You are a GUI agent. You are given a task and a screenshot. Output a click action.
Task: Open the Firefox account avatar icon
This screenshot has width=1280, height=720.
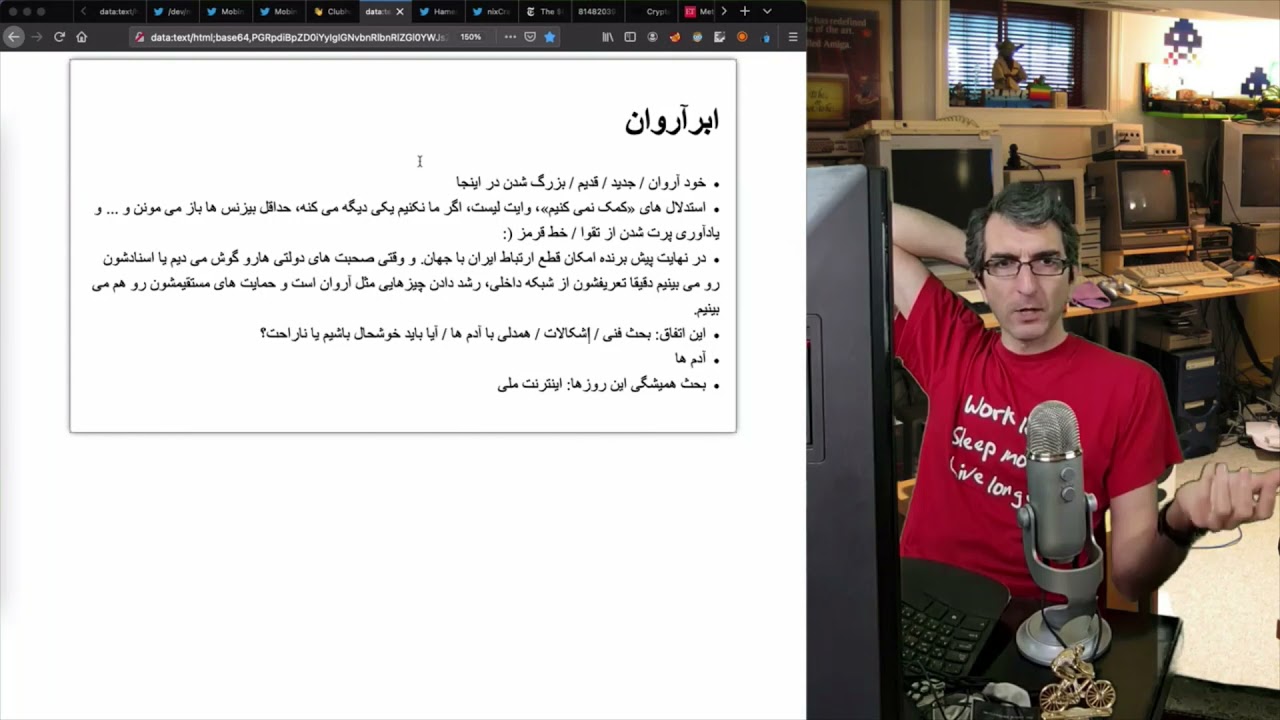(652, 37)
